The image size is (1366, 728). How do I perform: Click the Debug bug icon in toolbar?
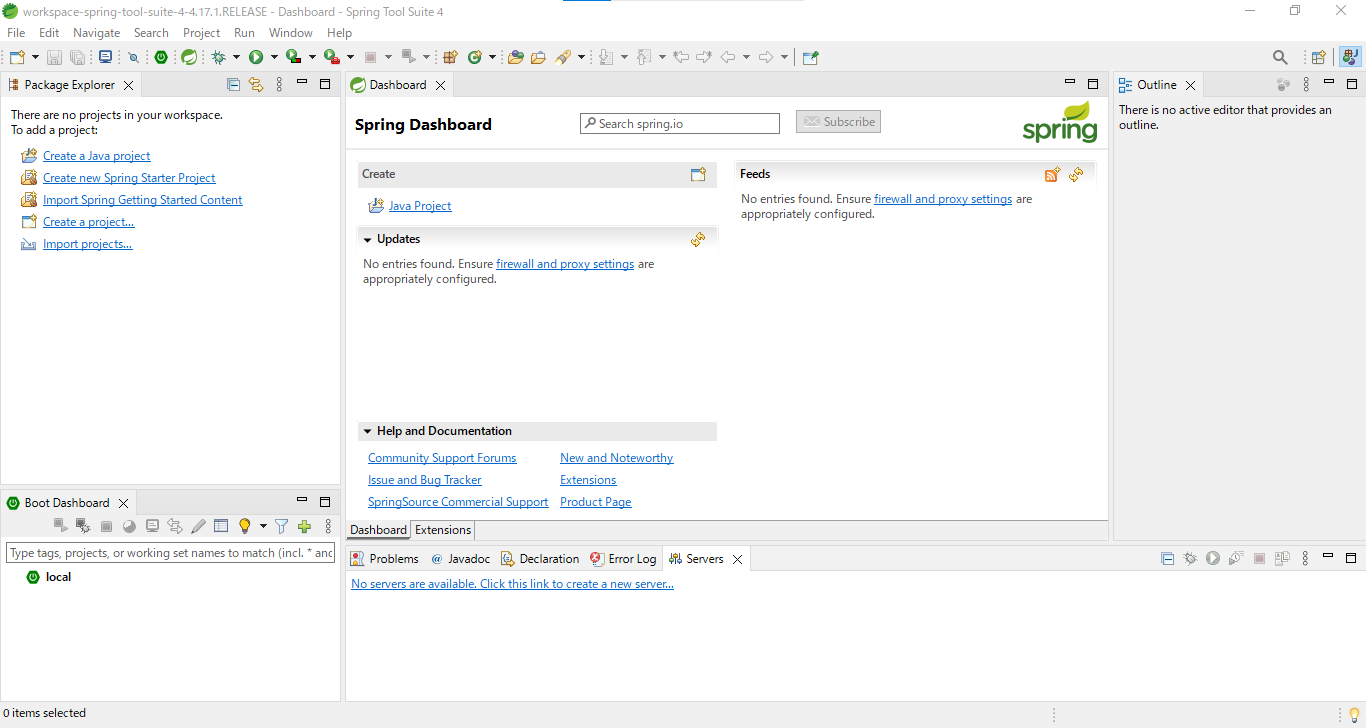[x=218, y=58]
